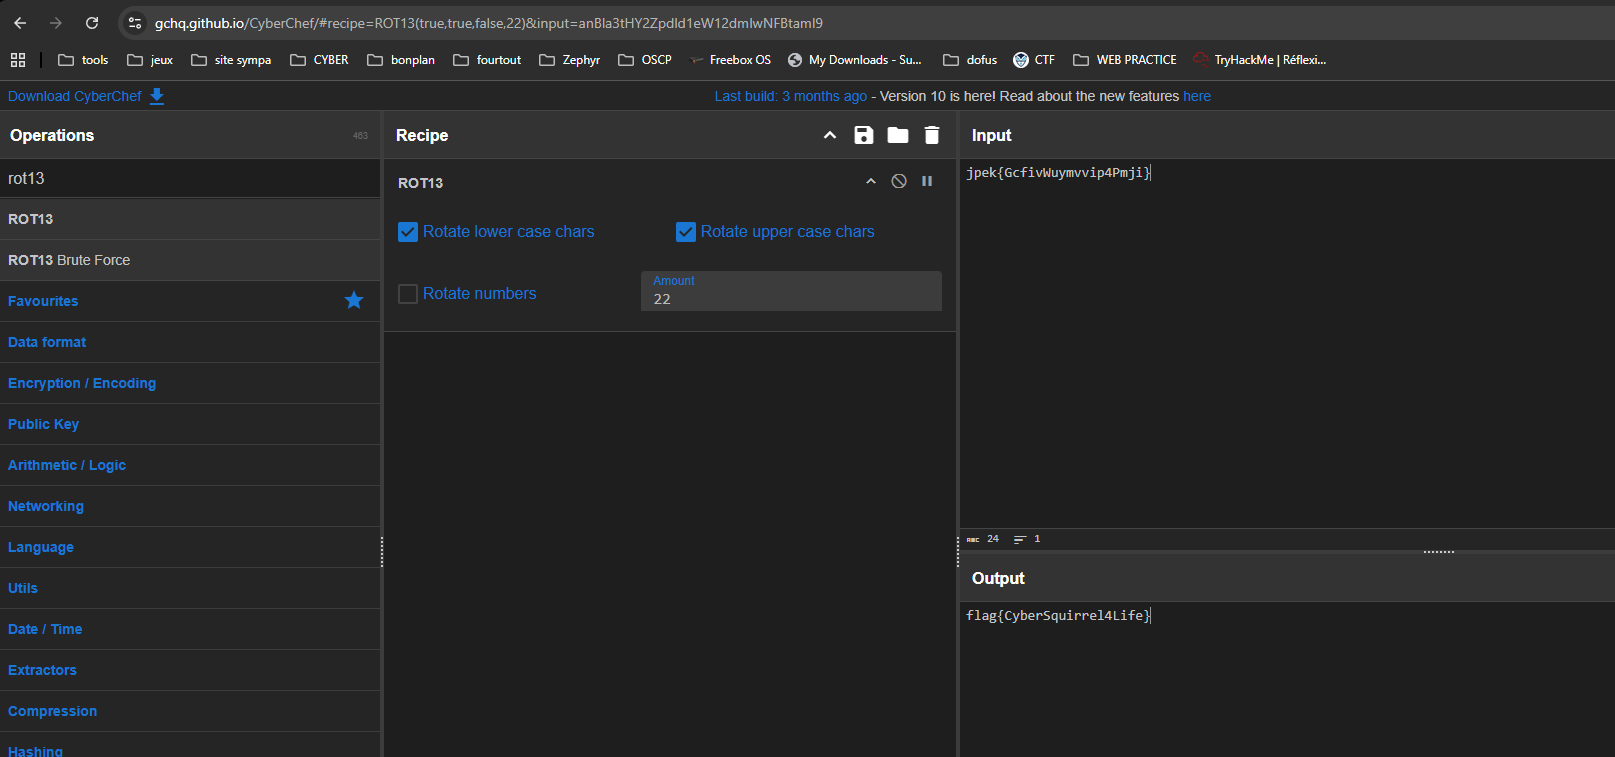Click the browser forward arrow
The width and height of the screenshot is (1615, 757).
[x=56, y=23]
